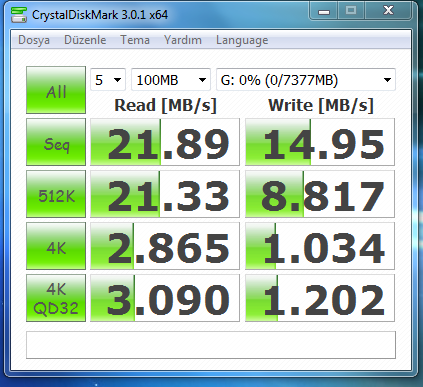Start the 512K random test
This screenshot has height=387, width=423.
56,194
